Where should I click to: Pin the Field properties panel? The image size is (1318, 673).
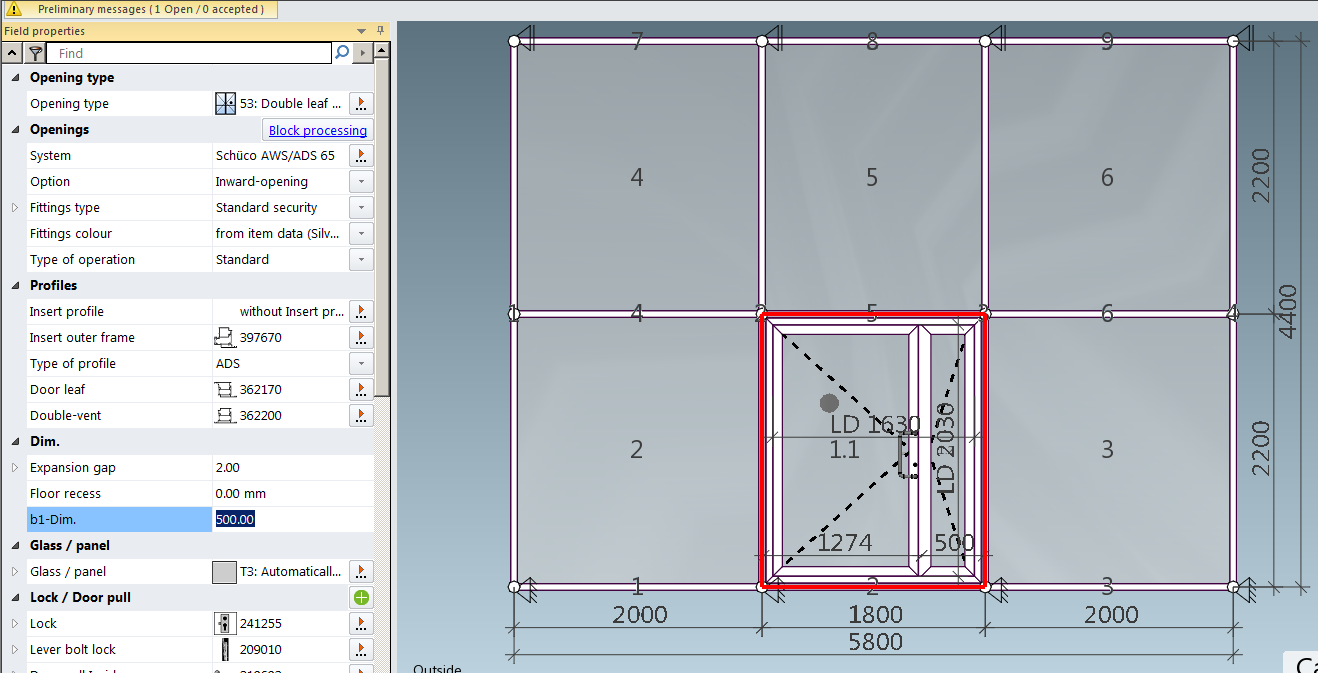coord(380,31)
